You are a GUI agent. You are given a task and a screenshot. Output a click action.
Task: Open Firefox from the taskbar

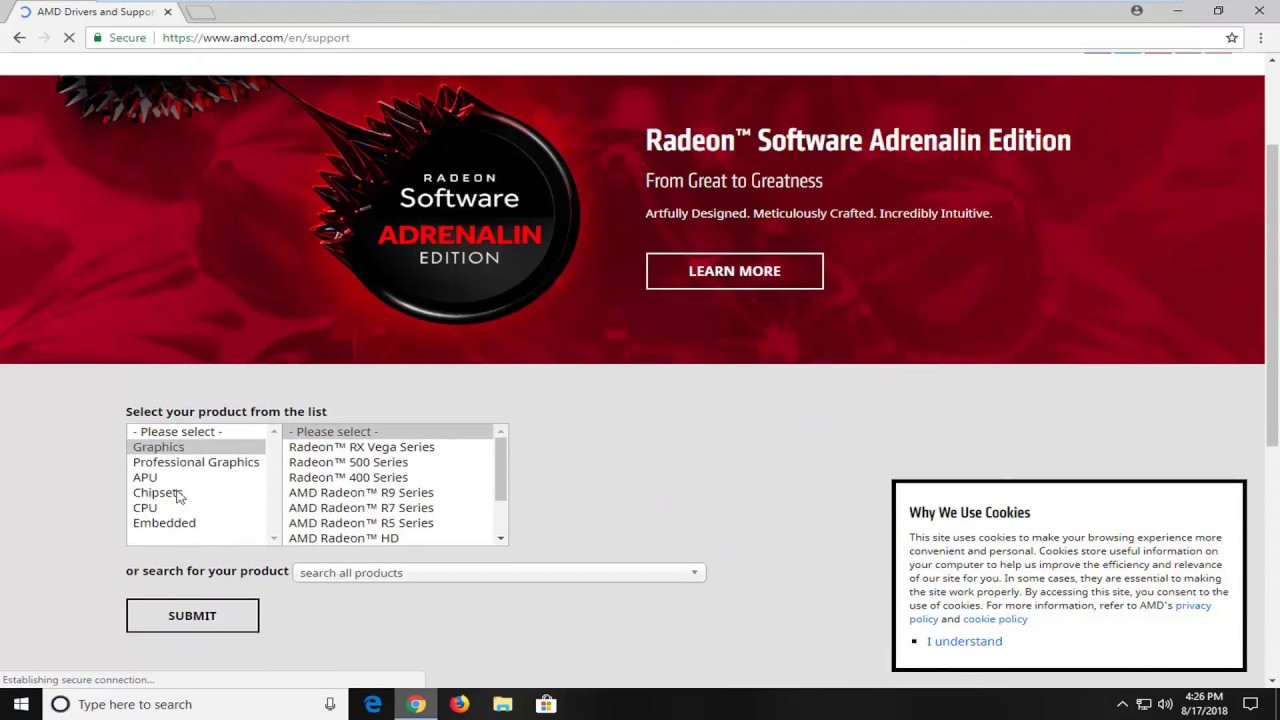pyautogui.click(x=459, y=704)
